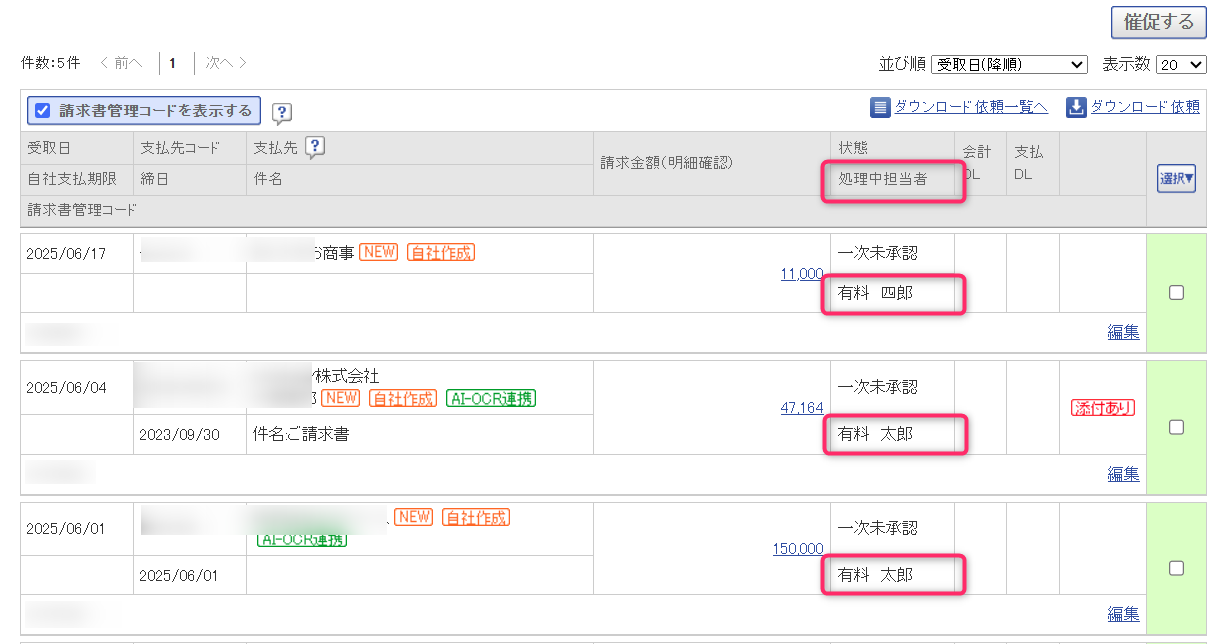This screenshot has height=644, width=1222.
Task: Open the 並び順 受取日(降順) dropdown
Action: click(1009, 64)
